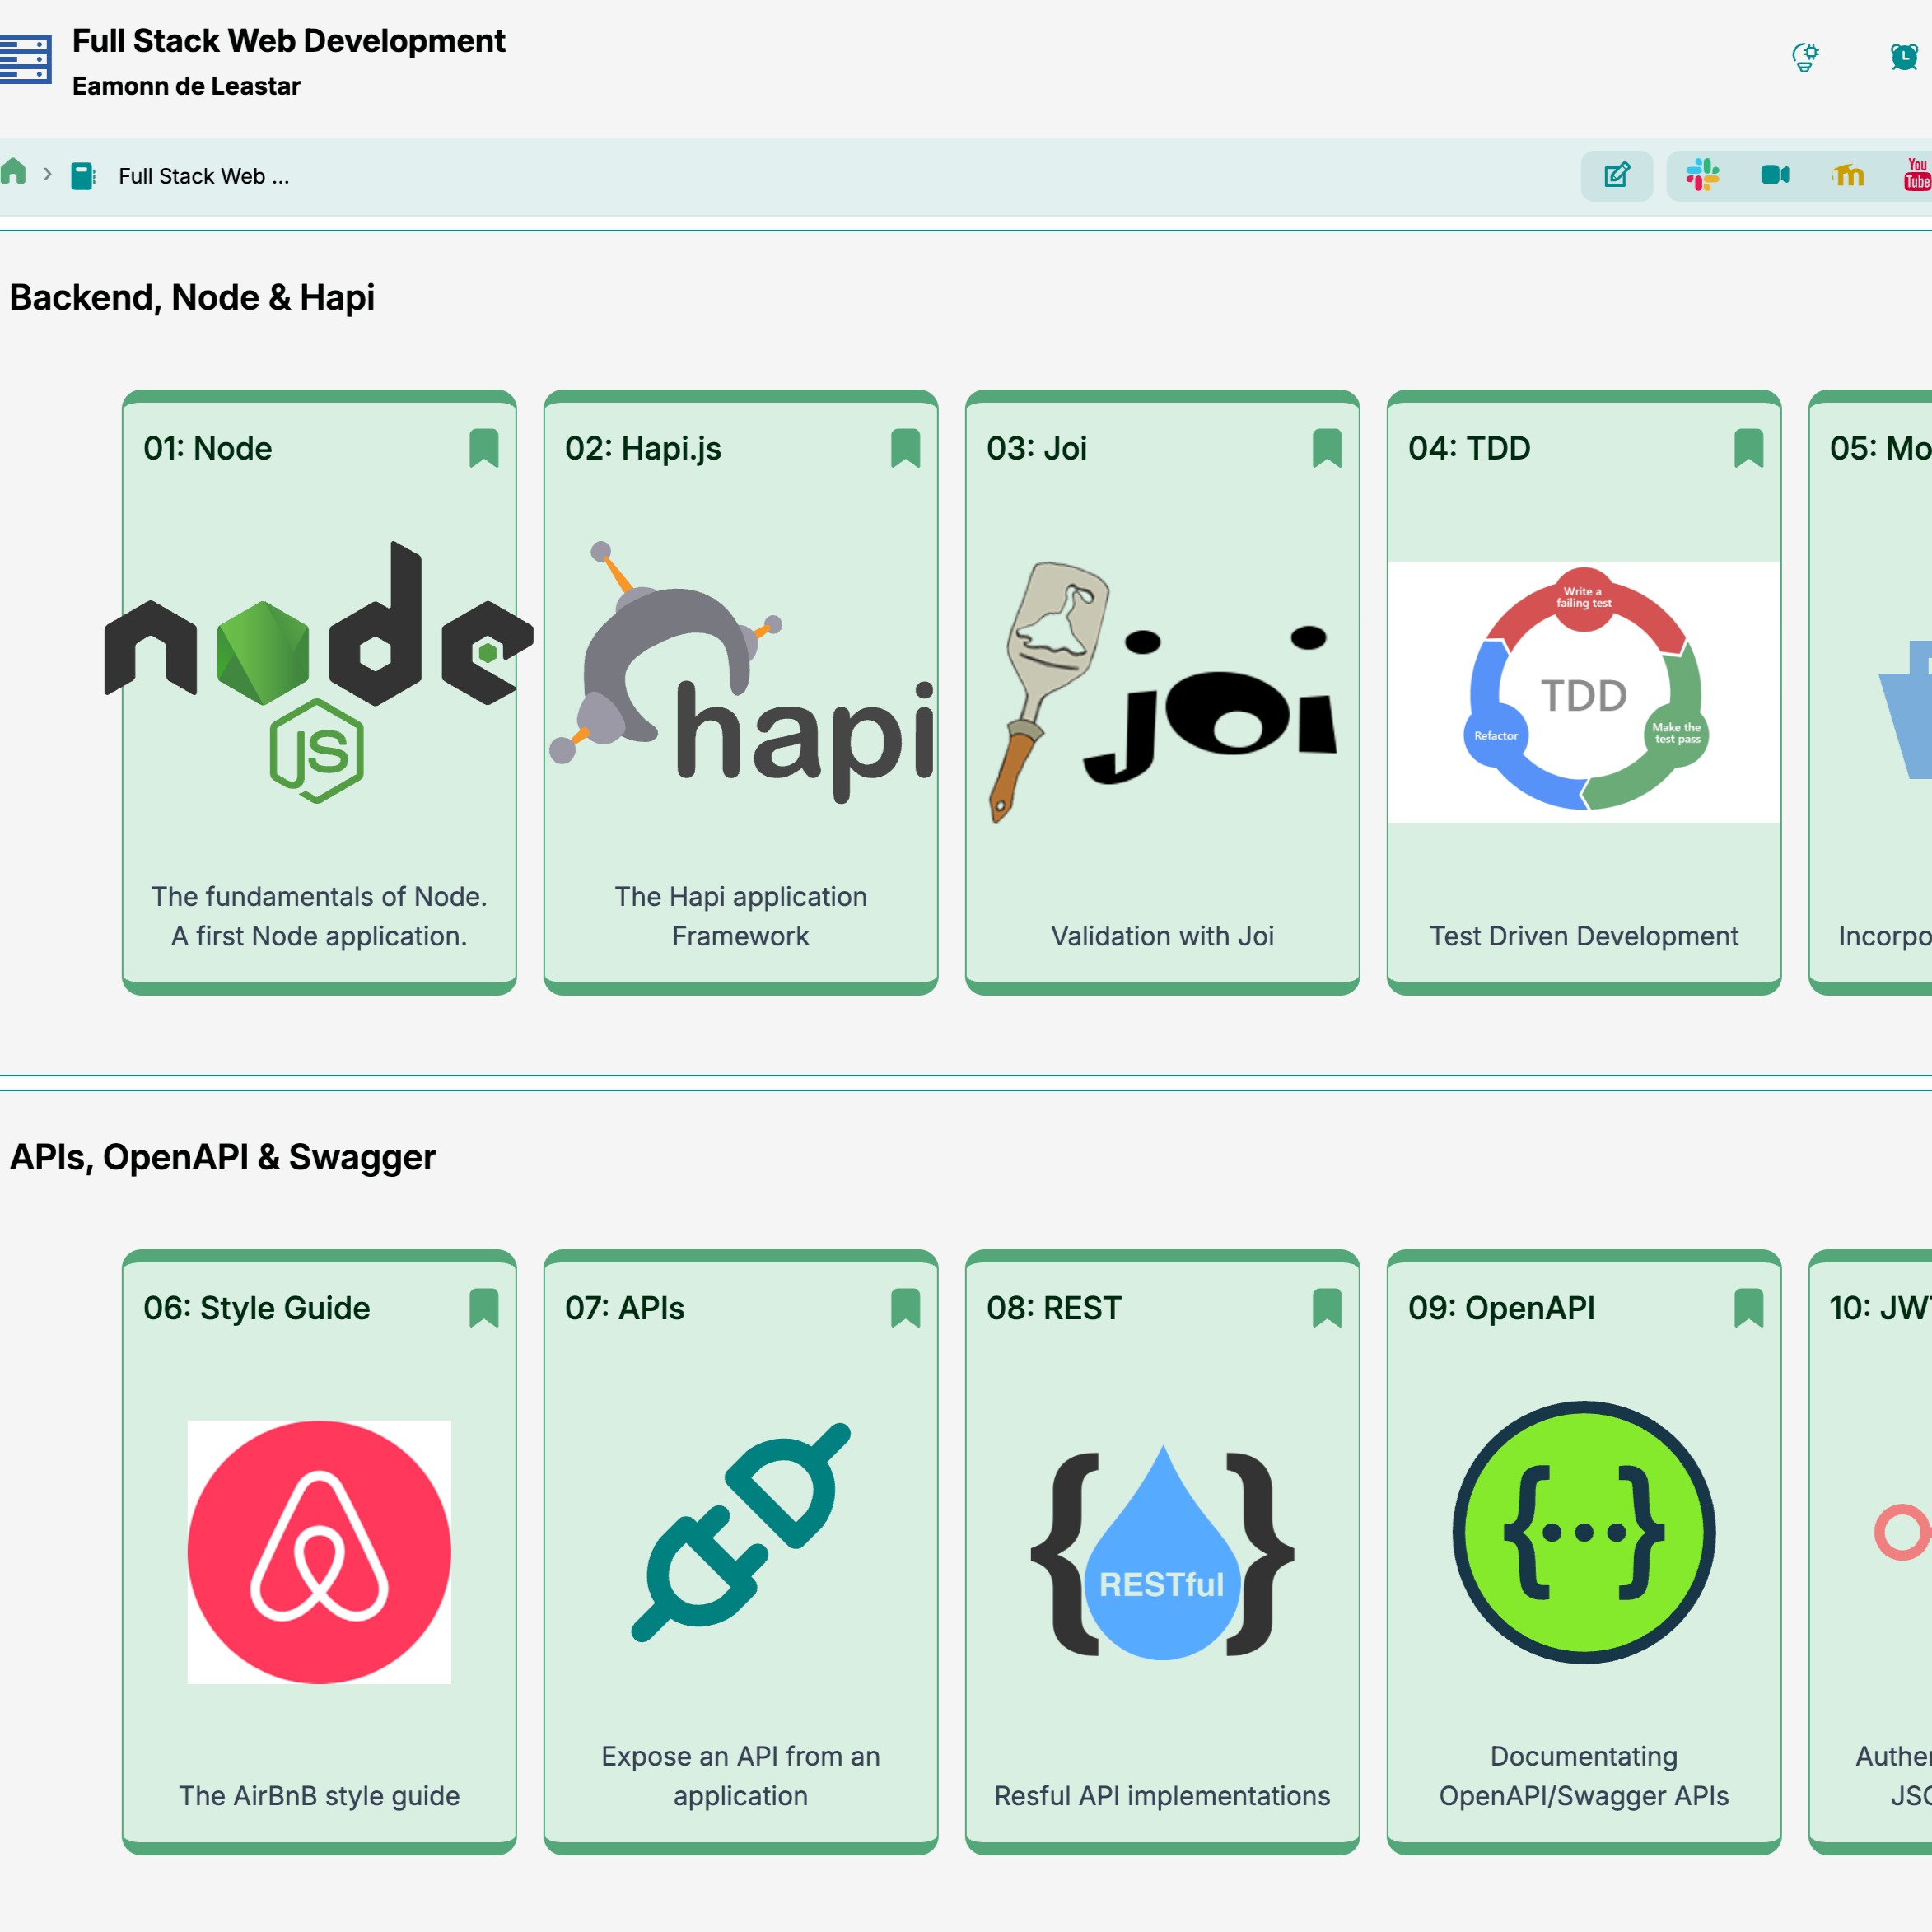Click the home icon in breadcrumb
This screenshot has width=1932, height=1932.
[13, 172]
